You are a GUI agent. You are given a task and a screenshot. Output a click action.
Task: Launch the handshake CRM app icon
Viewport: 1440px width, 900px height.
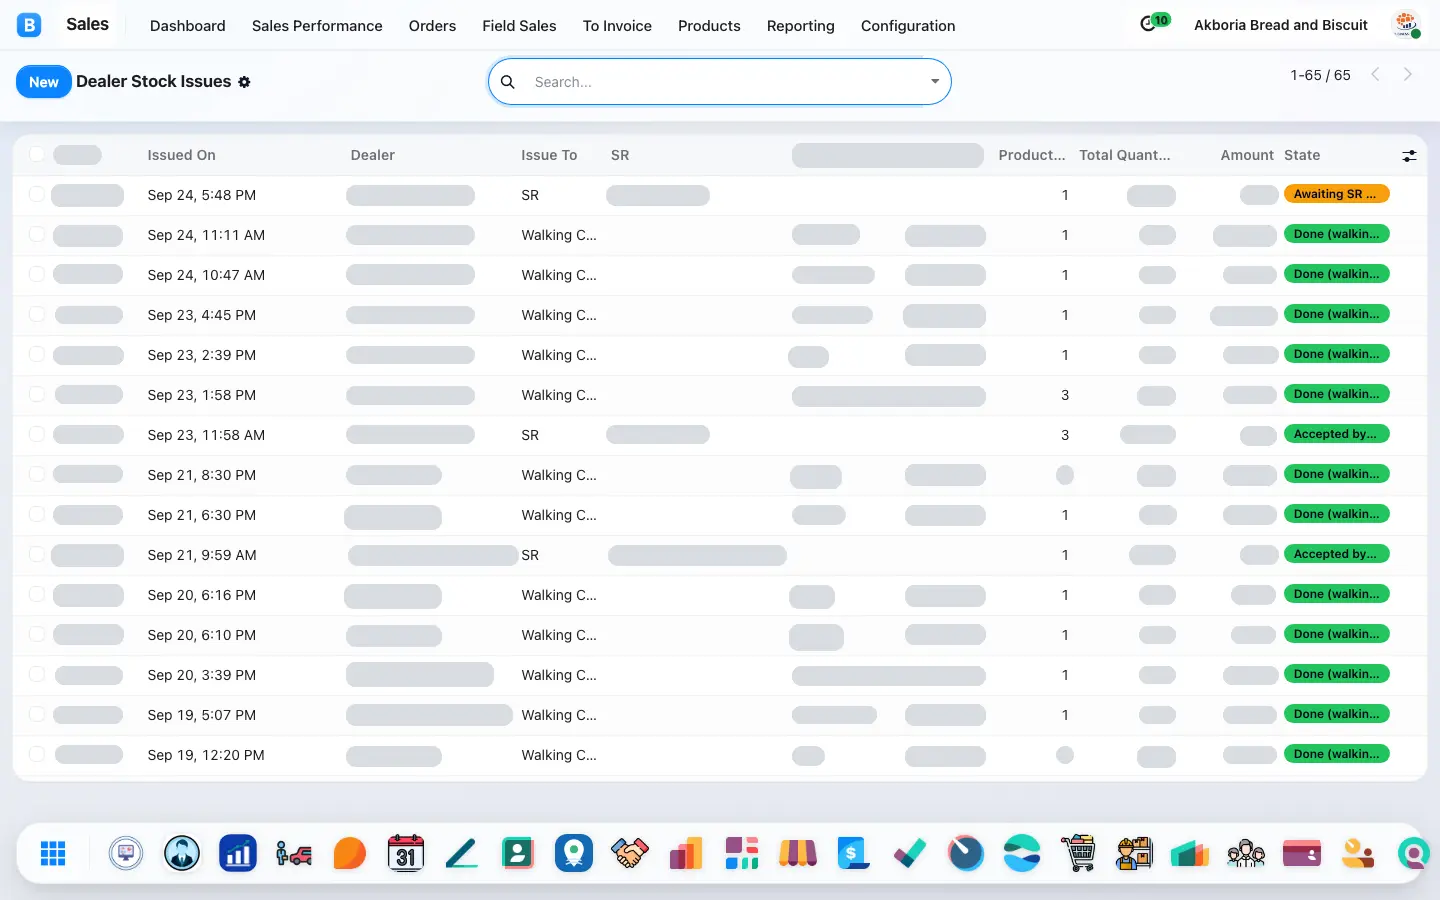coord(630,853)
